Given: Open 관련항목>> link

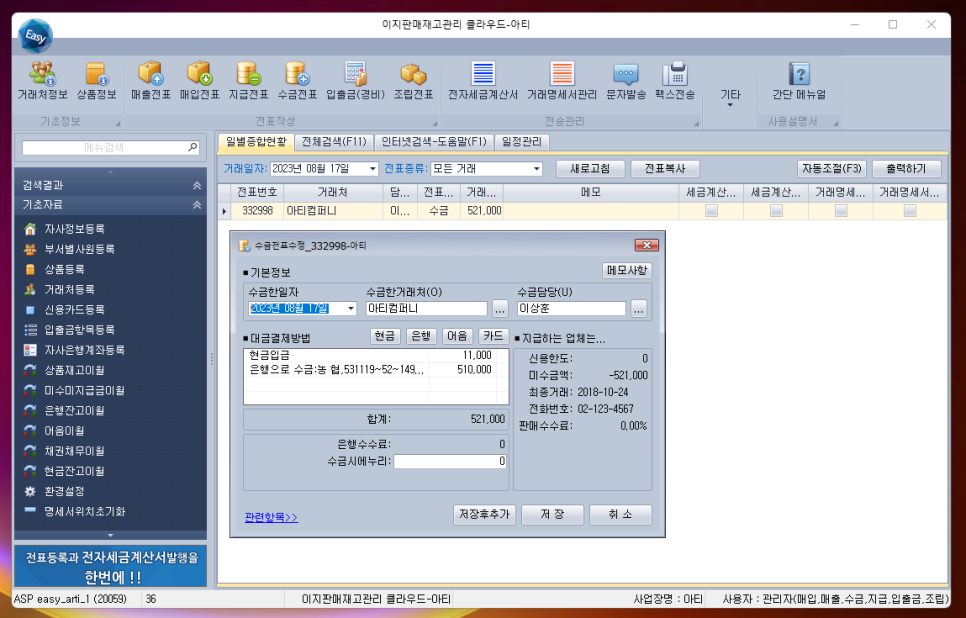Looking at the screenshot, I should click(x=271, y=518).
